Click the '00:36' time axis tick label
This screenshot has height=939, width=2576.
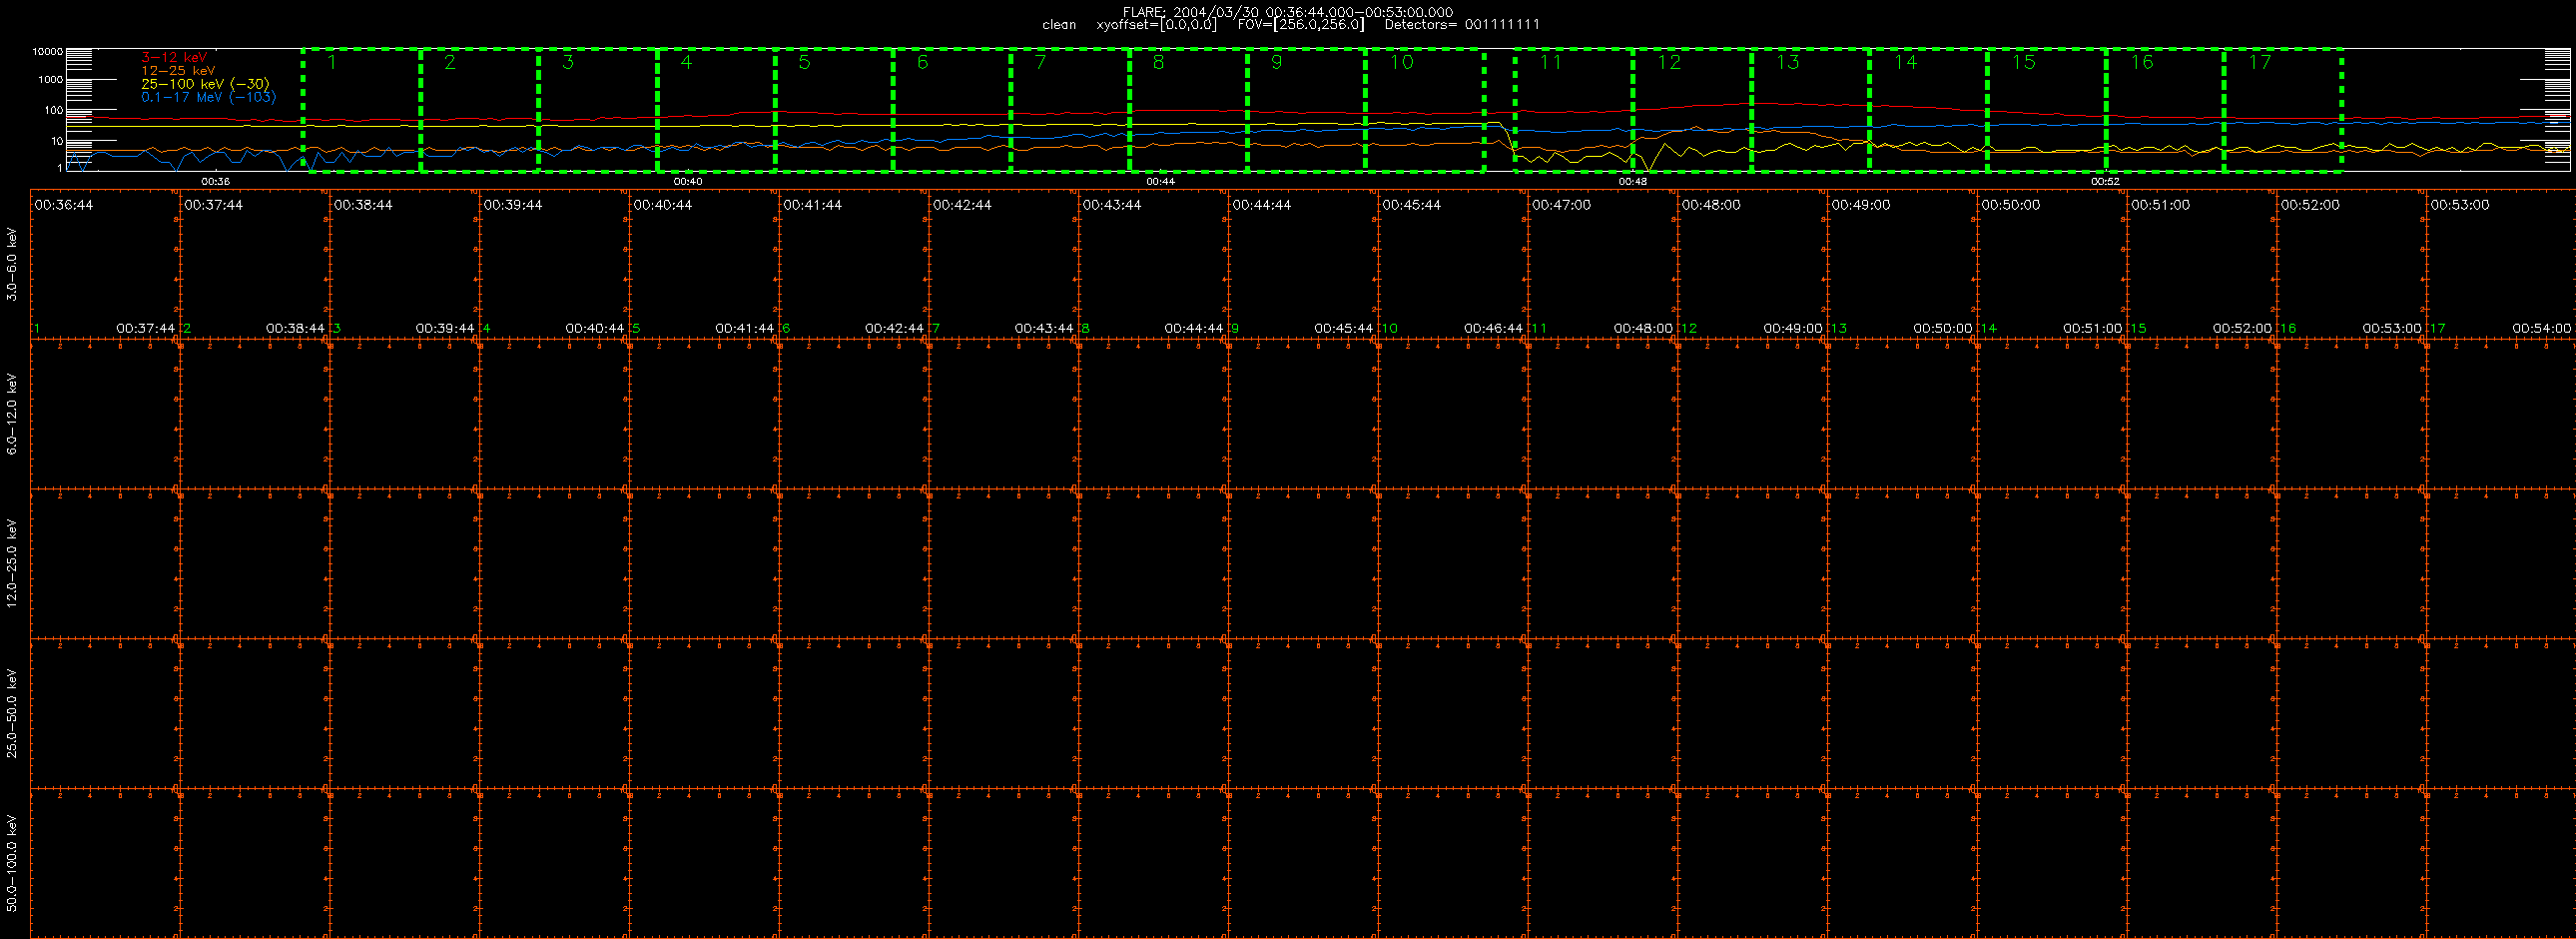point(216,181)
